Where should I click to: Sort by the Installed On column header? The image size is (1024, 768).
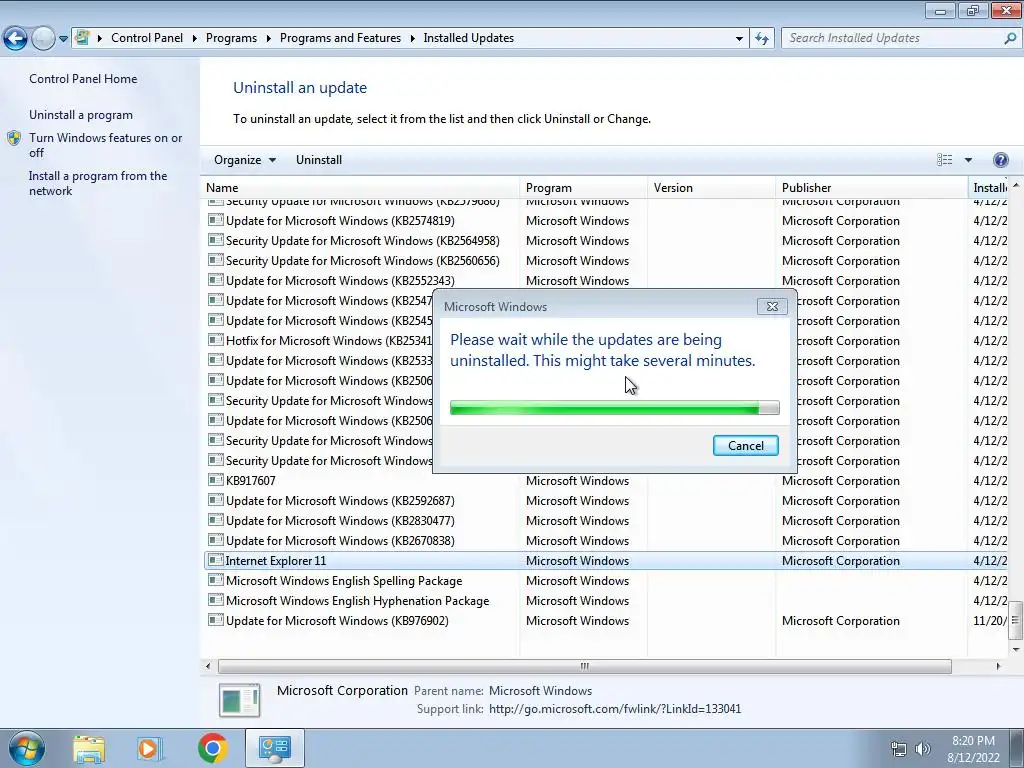point(989,187)
